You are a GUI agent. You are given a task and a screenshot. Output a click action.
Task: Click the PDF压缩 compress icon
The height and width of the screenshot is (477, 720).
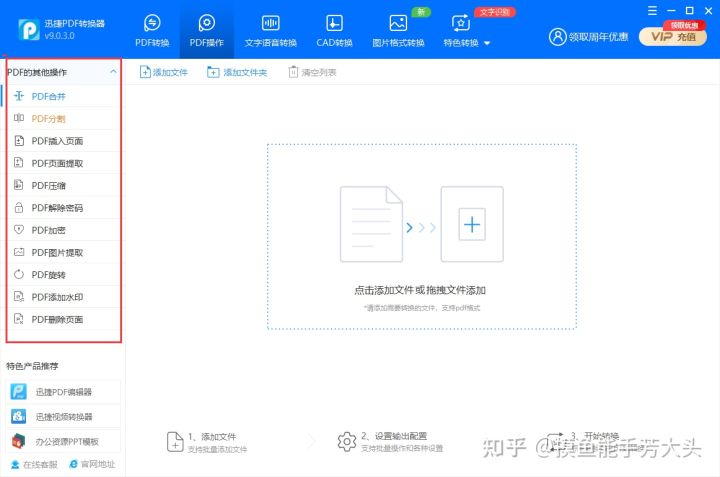click(x=19, y=185)
